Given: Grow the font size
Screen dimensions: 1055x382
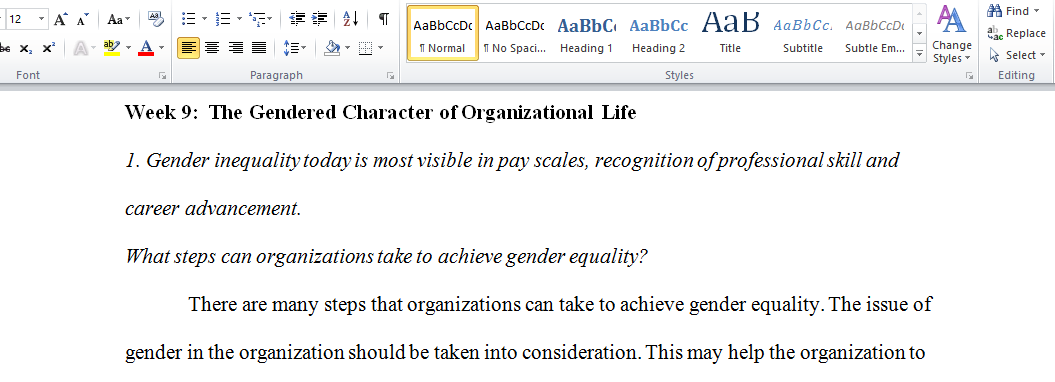Looking at the screenshot, I should click(61, 20).
